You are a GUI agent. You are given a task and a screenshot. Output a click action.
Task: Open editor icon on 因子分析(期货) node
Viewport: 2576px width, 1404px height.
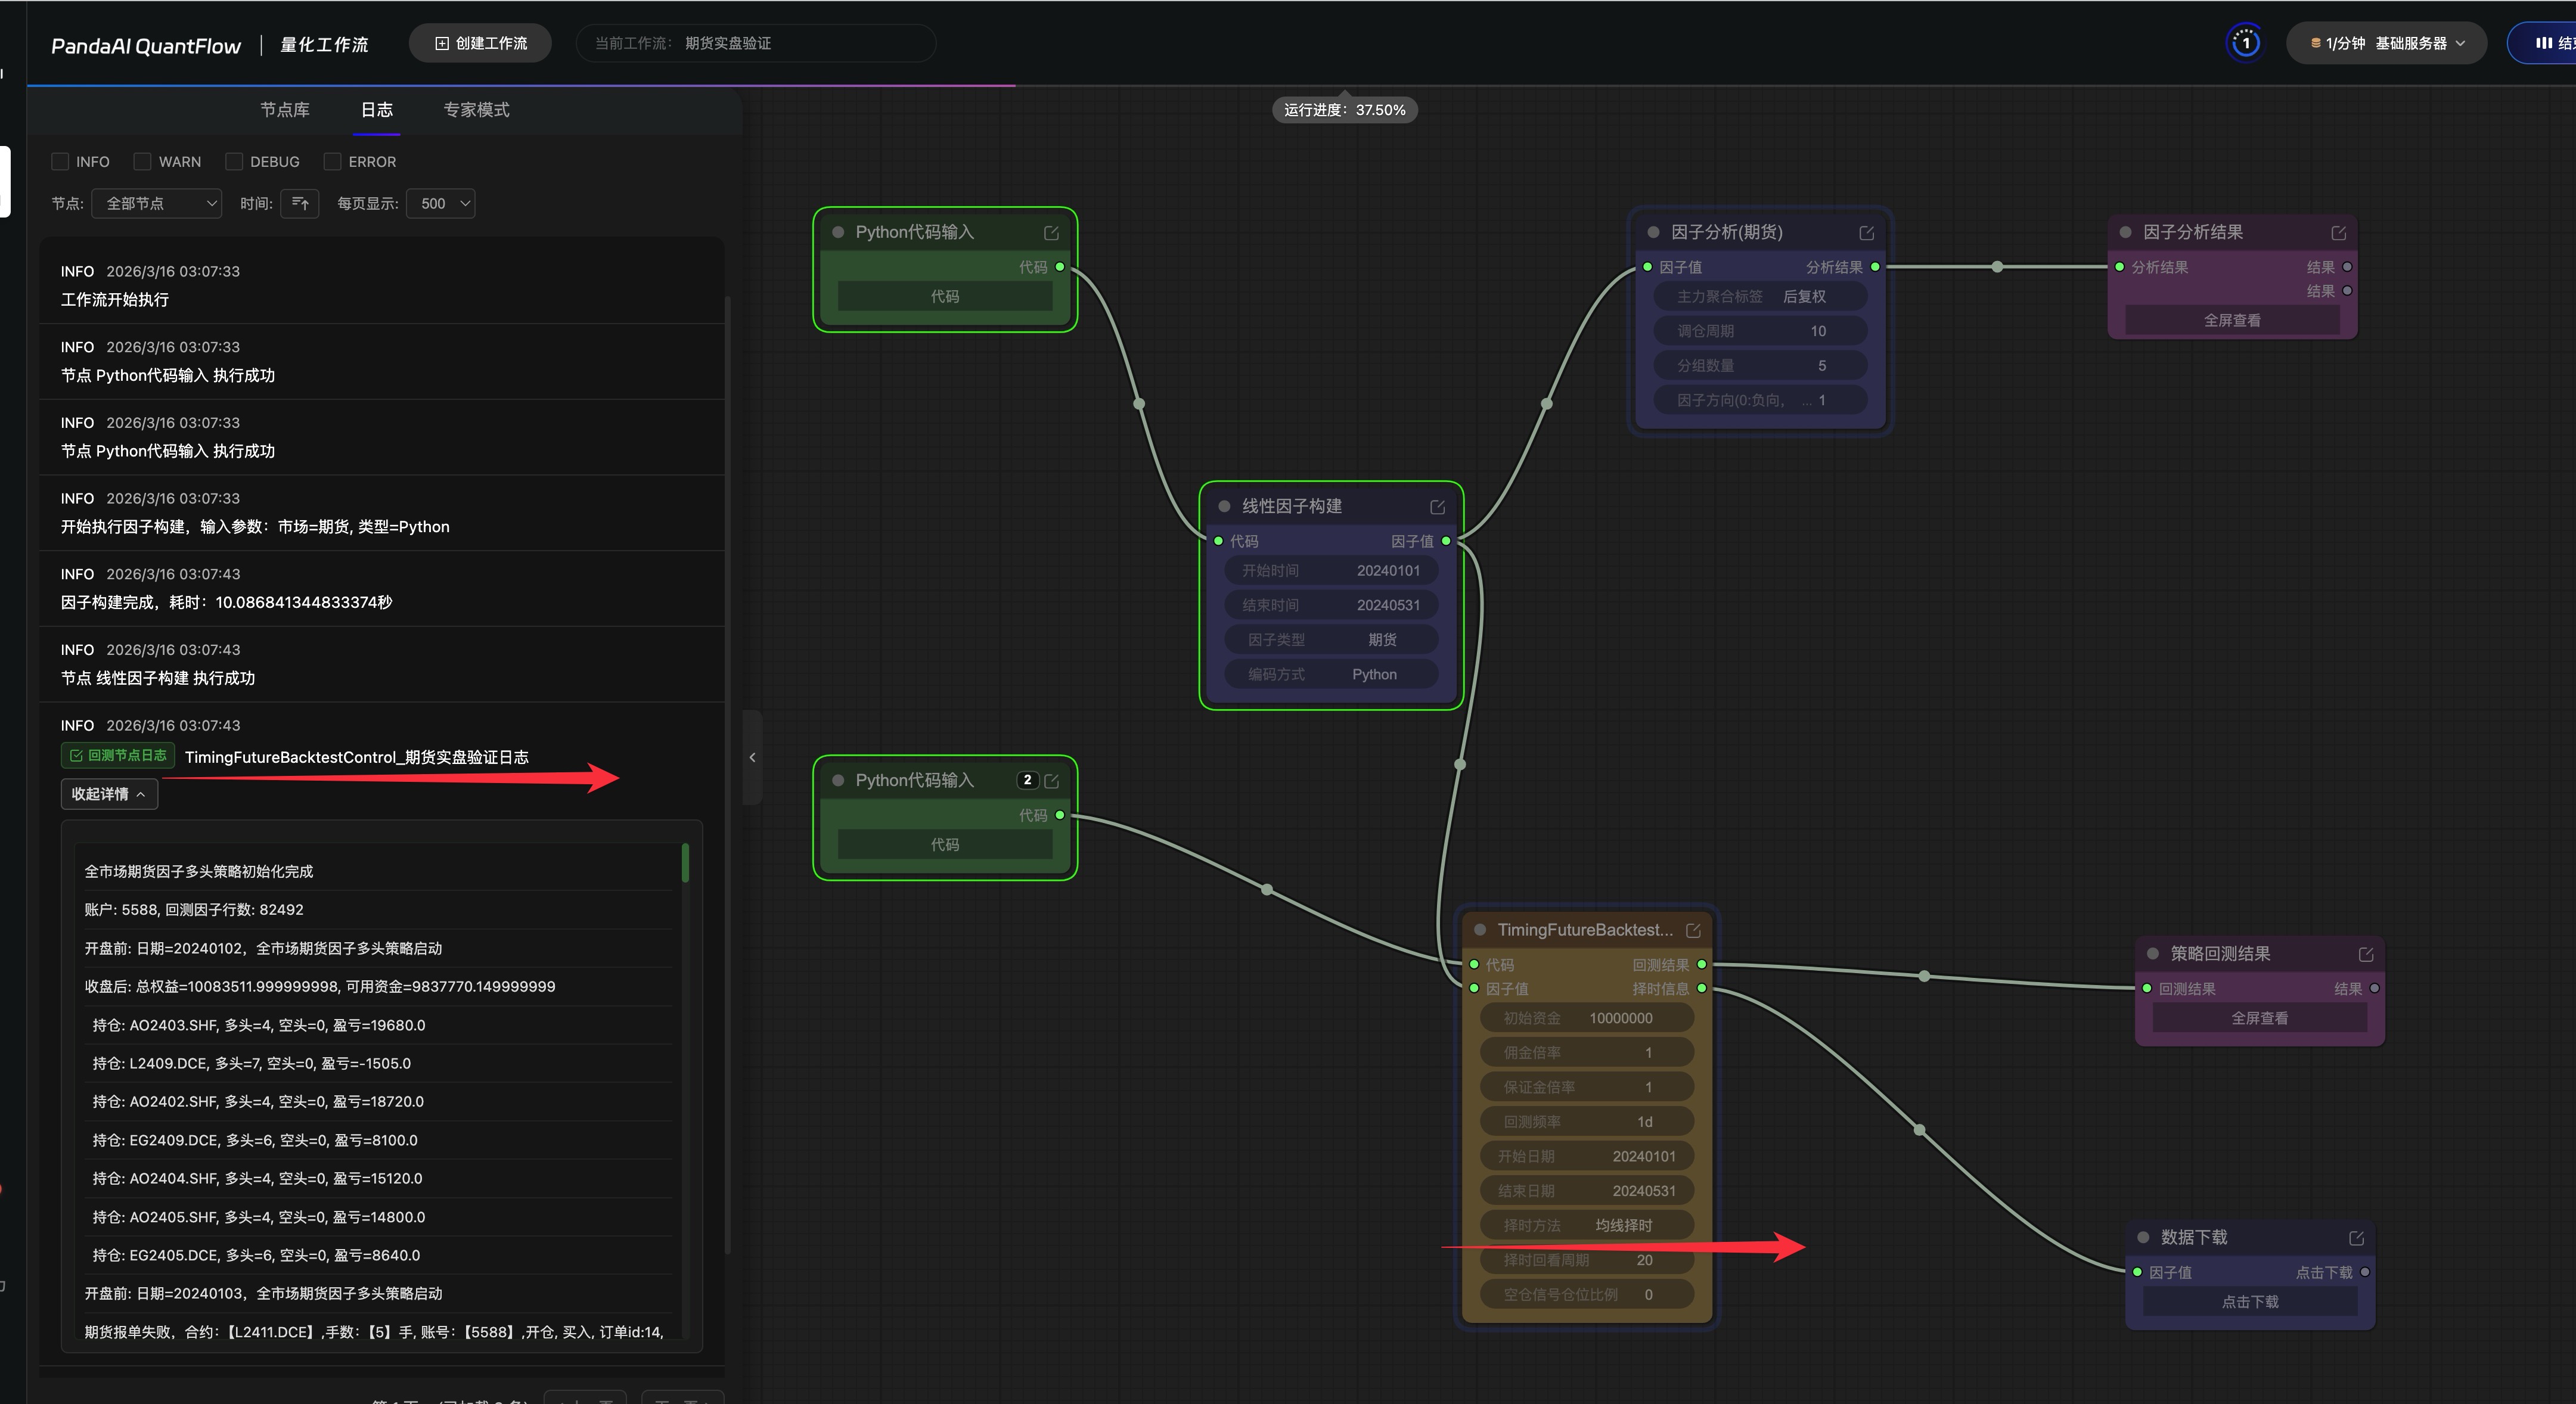(x=1866, y=233)
